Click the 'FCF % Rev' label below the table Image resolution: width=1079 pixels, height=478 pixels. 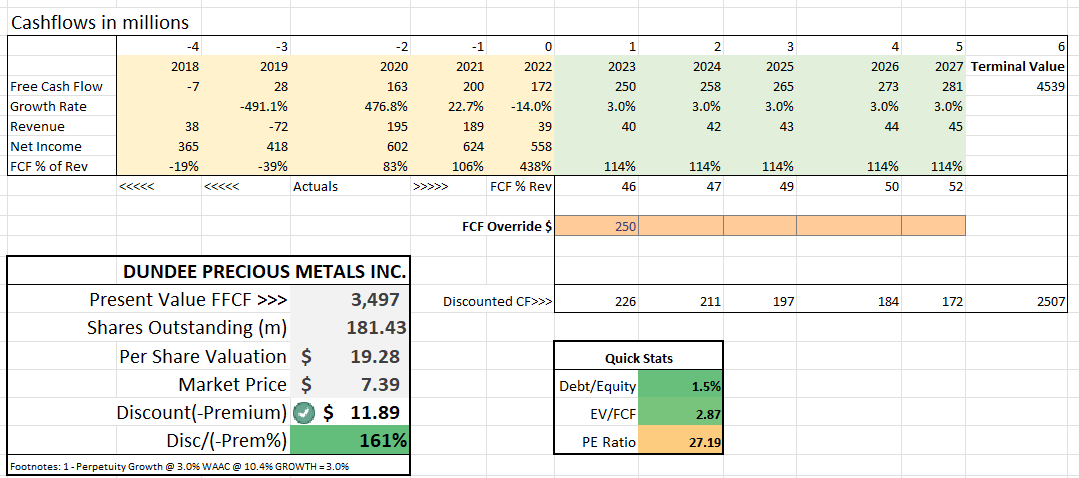click(x=520, y=186)
